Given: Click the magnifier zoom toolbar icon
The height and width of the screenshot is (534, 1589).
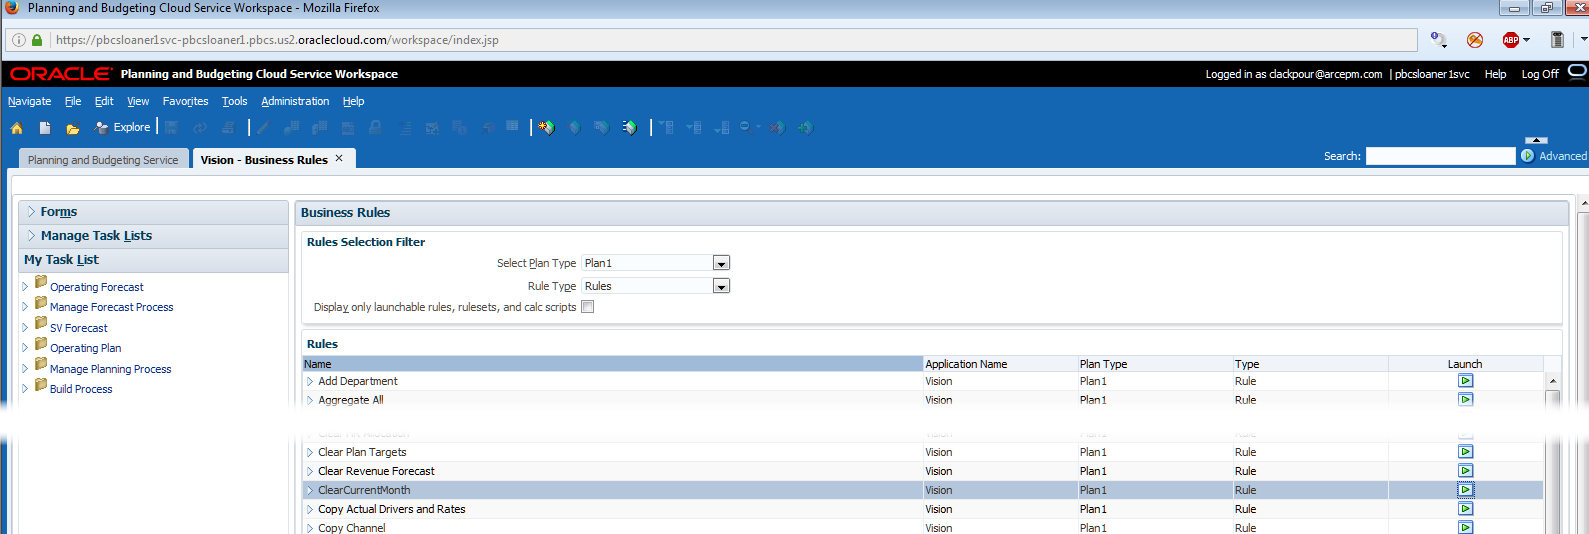Looking at the screenshot, I should pos(747,127).
